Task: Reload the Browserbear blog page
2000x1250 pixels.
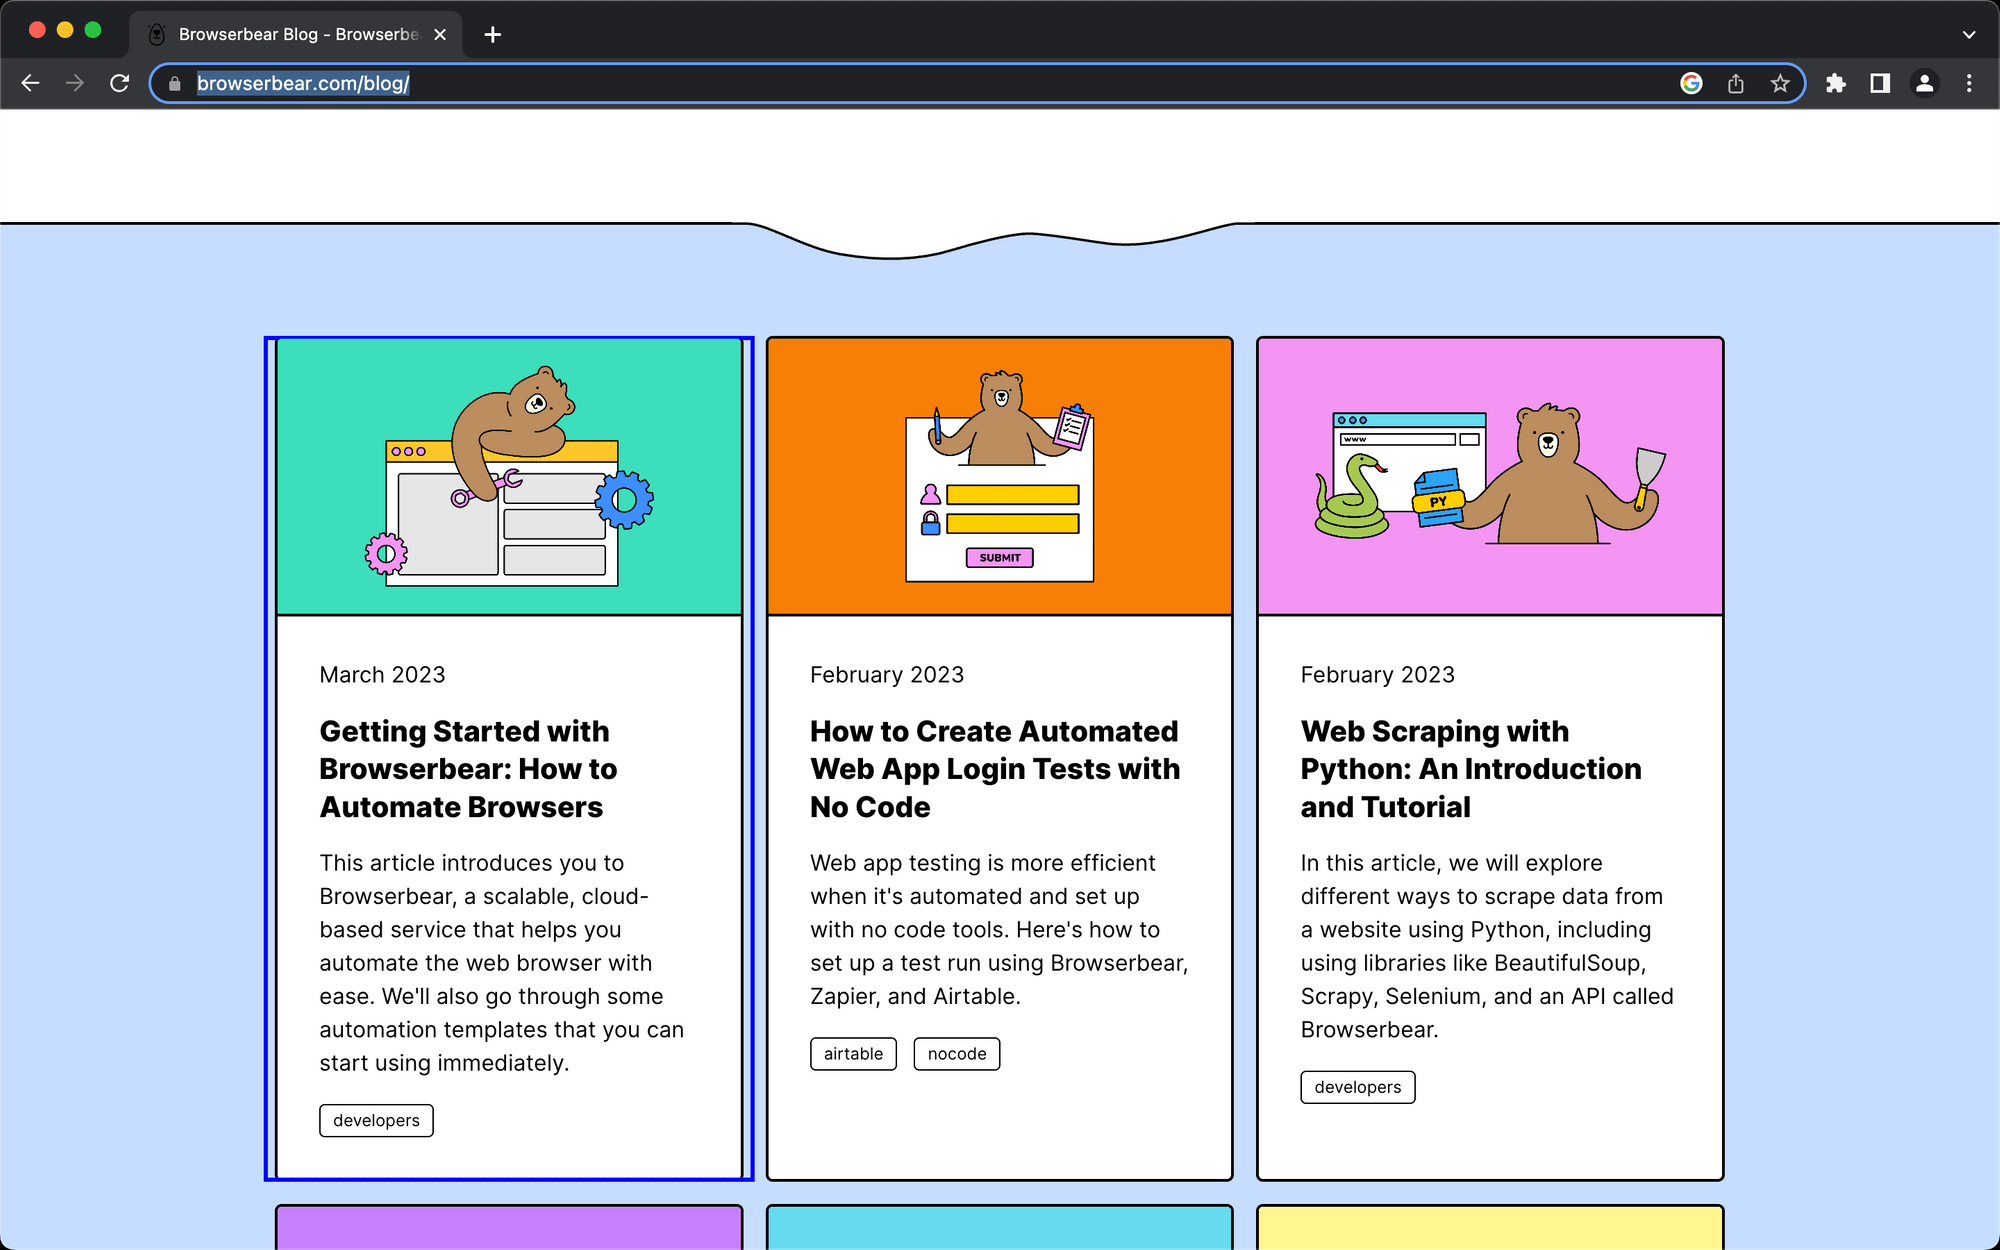Action: pyautogui.click(x=120, y=84)
